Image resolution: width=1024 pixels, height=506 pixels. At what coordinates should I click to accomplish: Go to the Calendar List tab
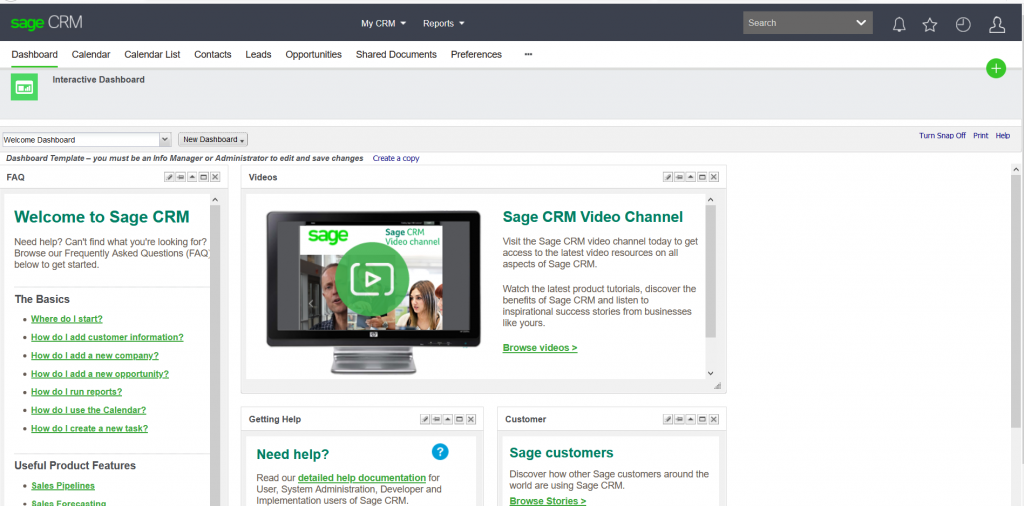[x=152, y=55]
